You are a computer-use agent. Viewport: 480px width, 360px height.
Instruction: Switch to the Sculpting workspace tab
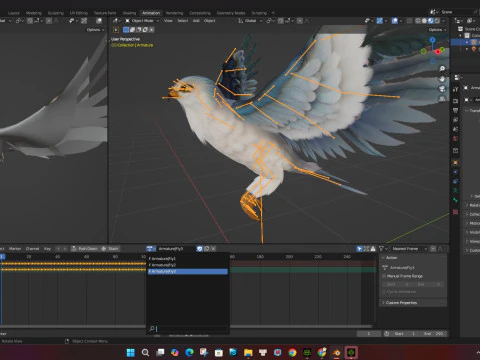[56, 13]
